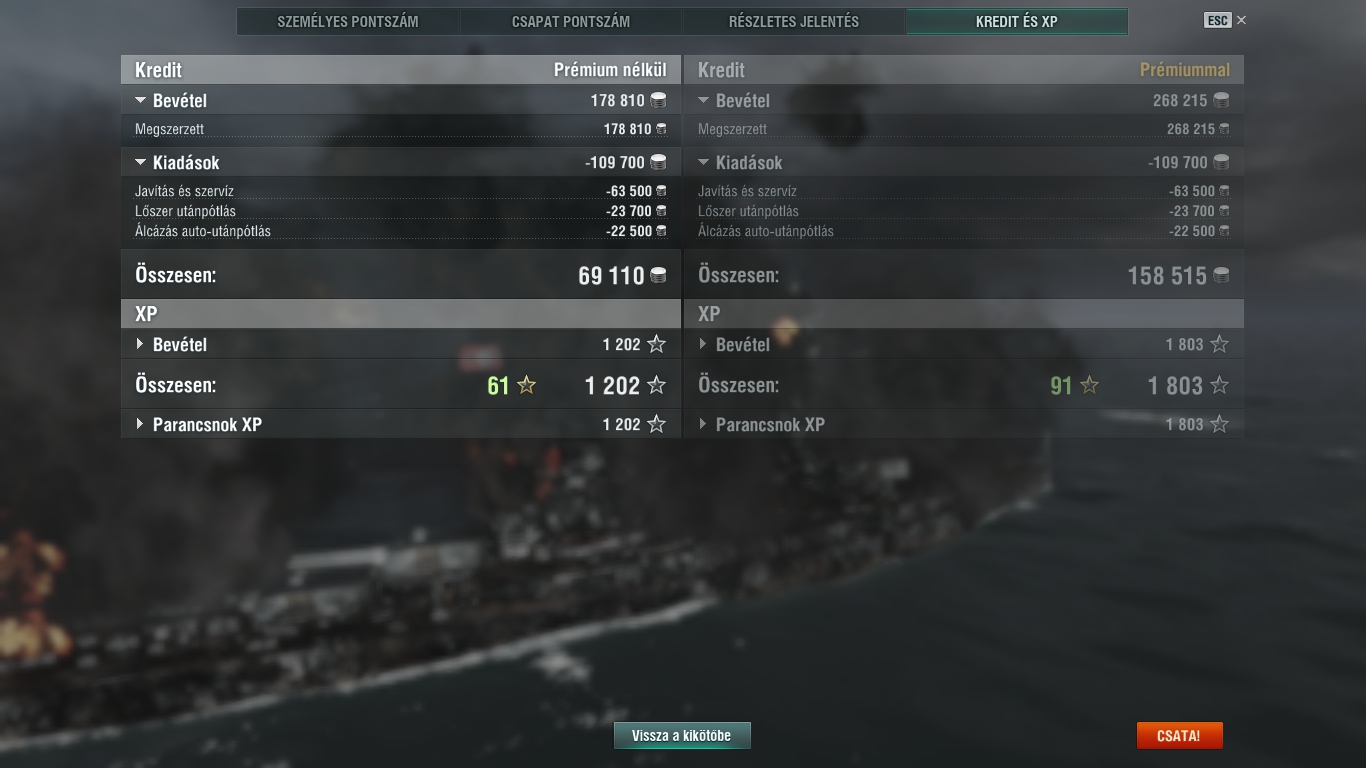Collapse the left Kiadások section
This screenshot has height=768, width=1366.
[141, 162]
